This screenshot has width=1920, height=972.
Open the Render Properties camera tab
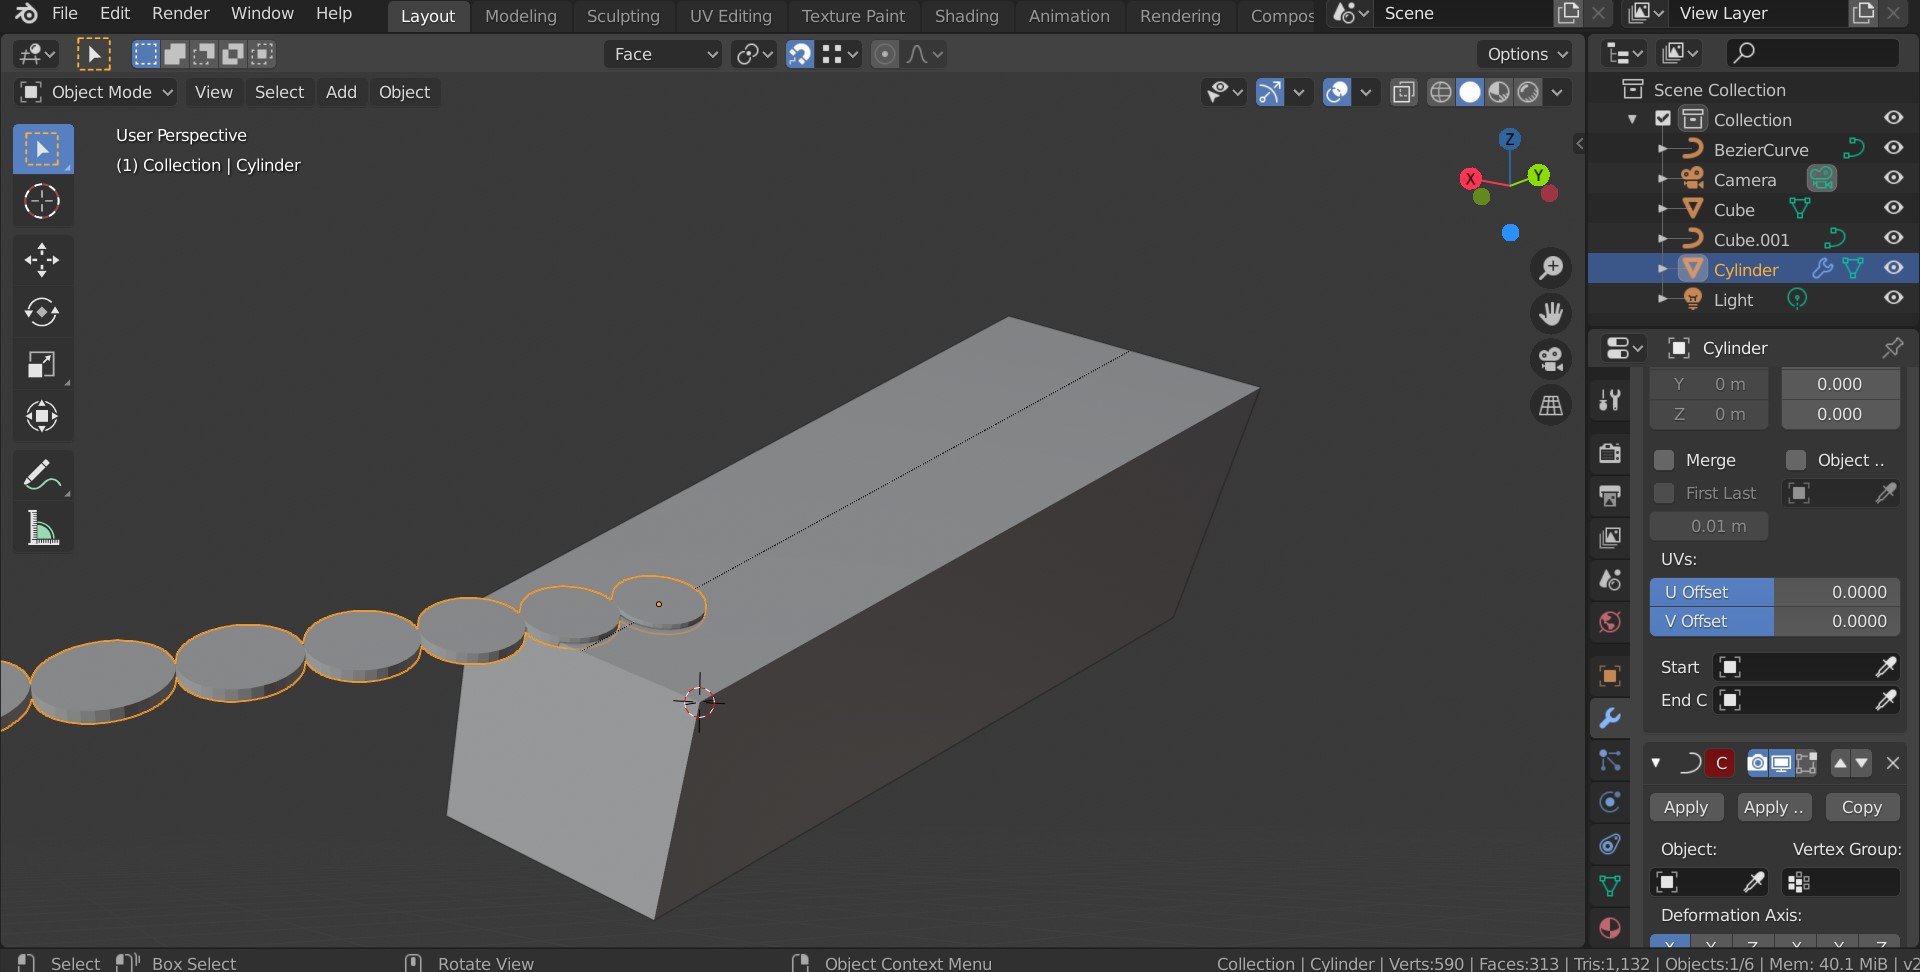pyautogui.click(x=1610, y=453)
